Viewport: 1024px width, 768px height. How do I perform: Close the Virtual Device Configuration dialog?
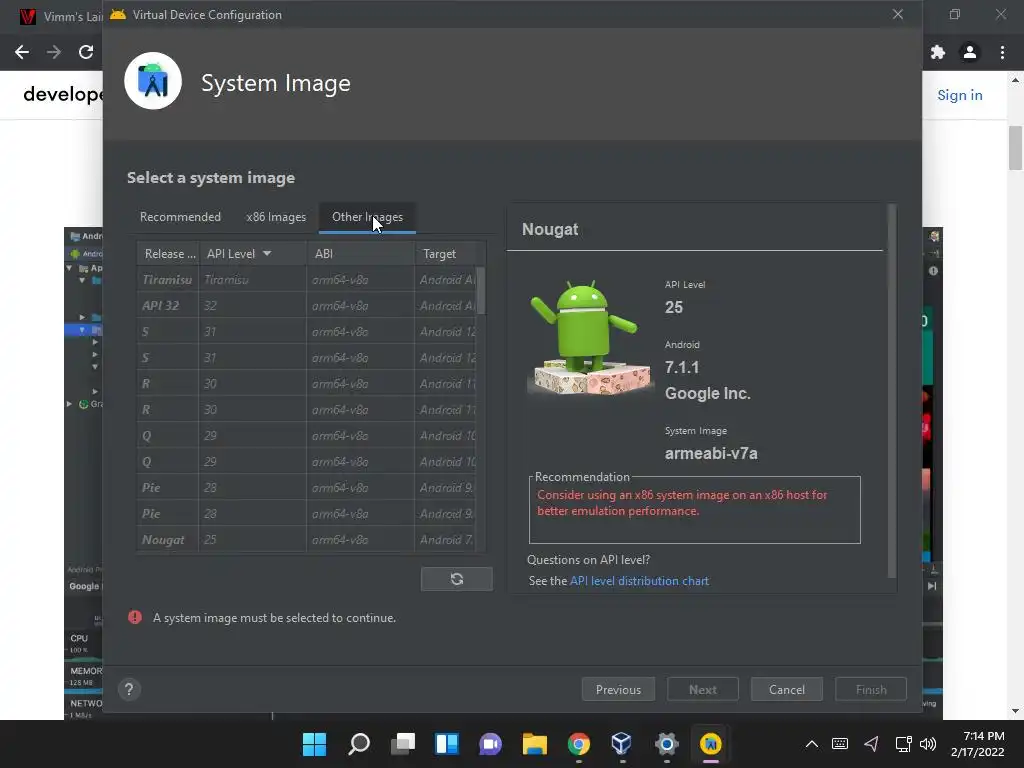pyautogui.click(x=898, y=14)
